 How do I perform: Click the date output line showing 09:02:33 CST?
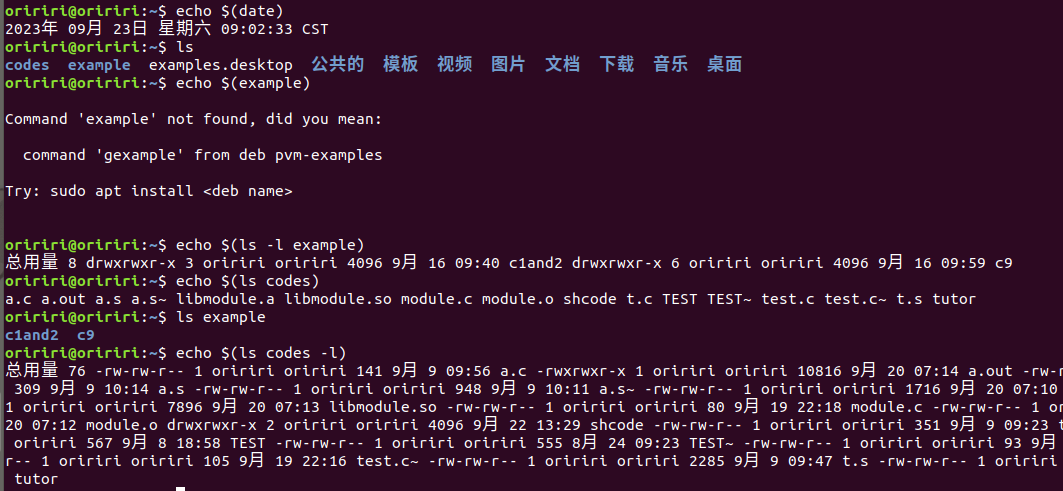[166, 29]
